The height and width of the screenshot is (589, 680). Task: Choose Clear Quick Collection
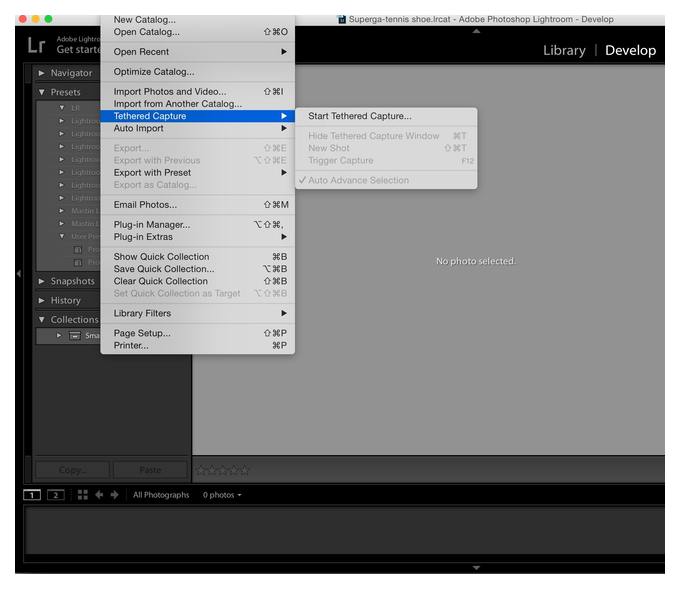point(198,281)
